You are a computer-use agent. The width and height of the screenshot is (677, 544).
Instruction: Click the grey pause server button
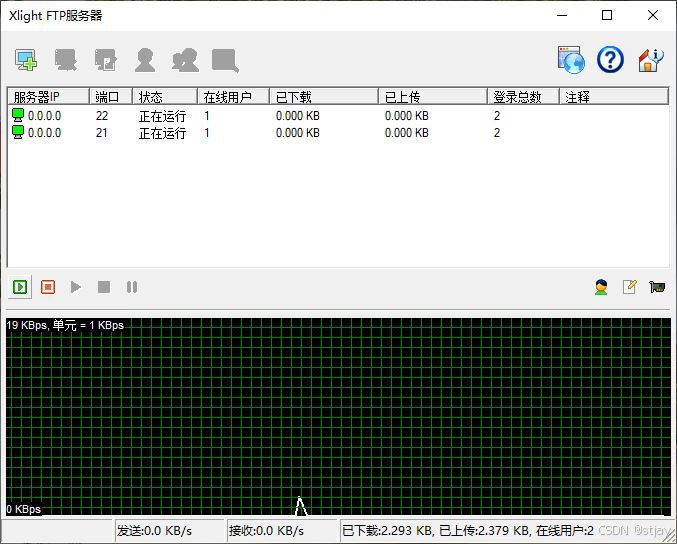coord(132,287)
